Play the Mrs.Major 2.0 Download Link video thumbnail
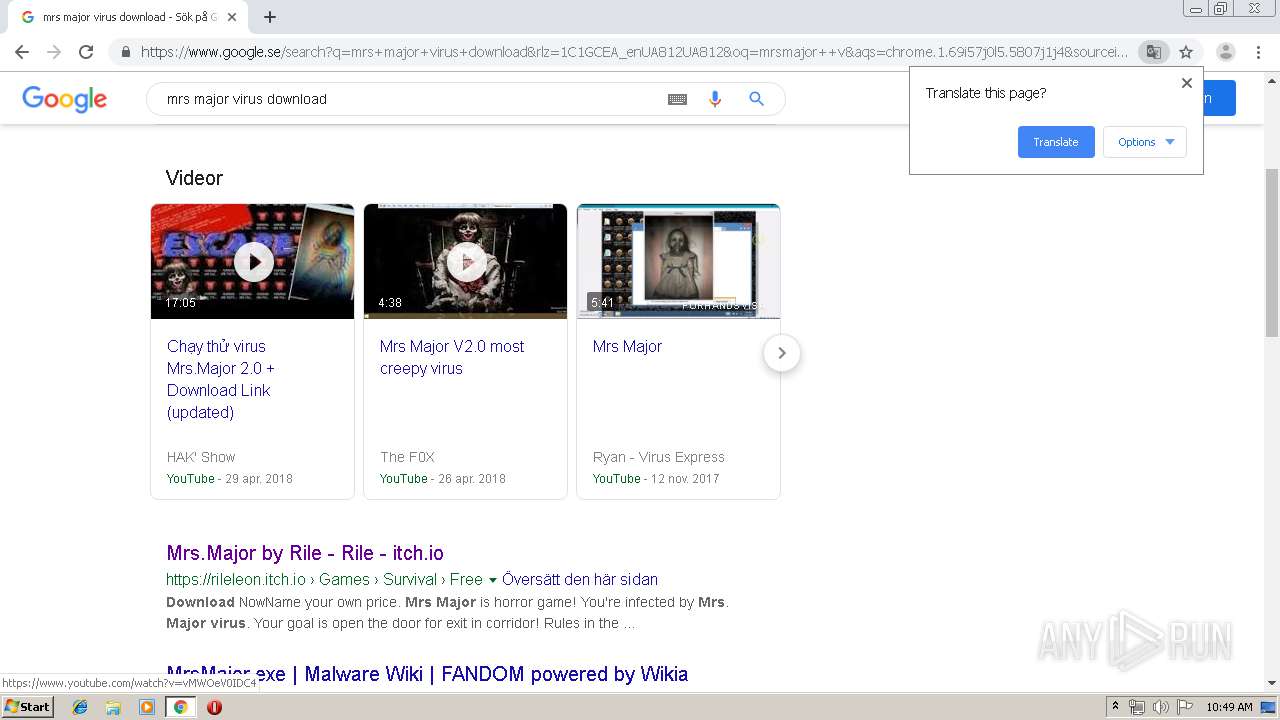This screenshot has width=1280, height=720. [x=253, y=262]
